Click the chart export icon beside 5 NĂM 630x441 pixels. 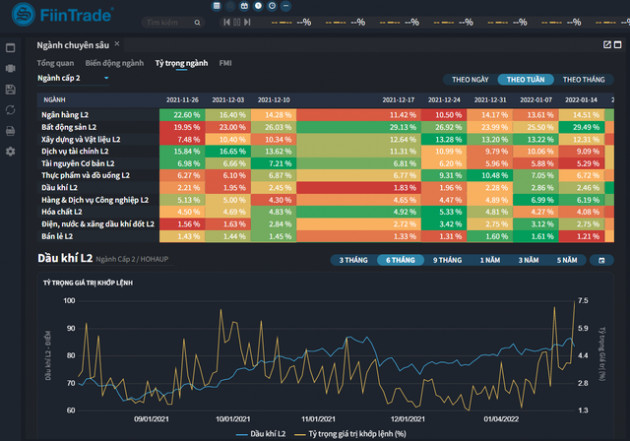point(601,260)
